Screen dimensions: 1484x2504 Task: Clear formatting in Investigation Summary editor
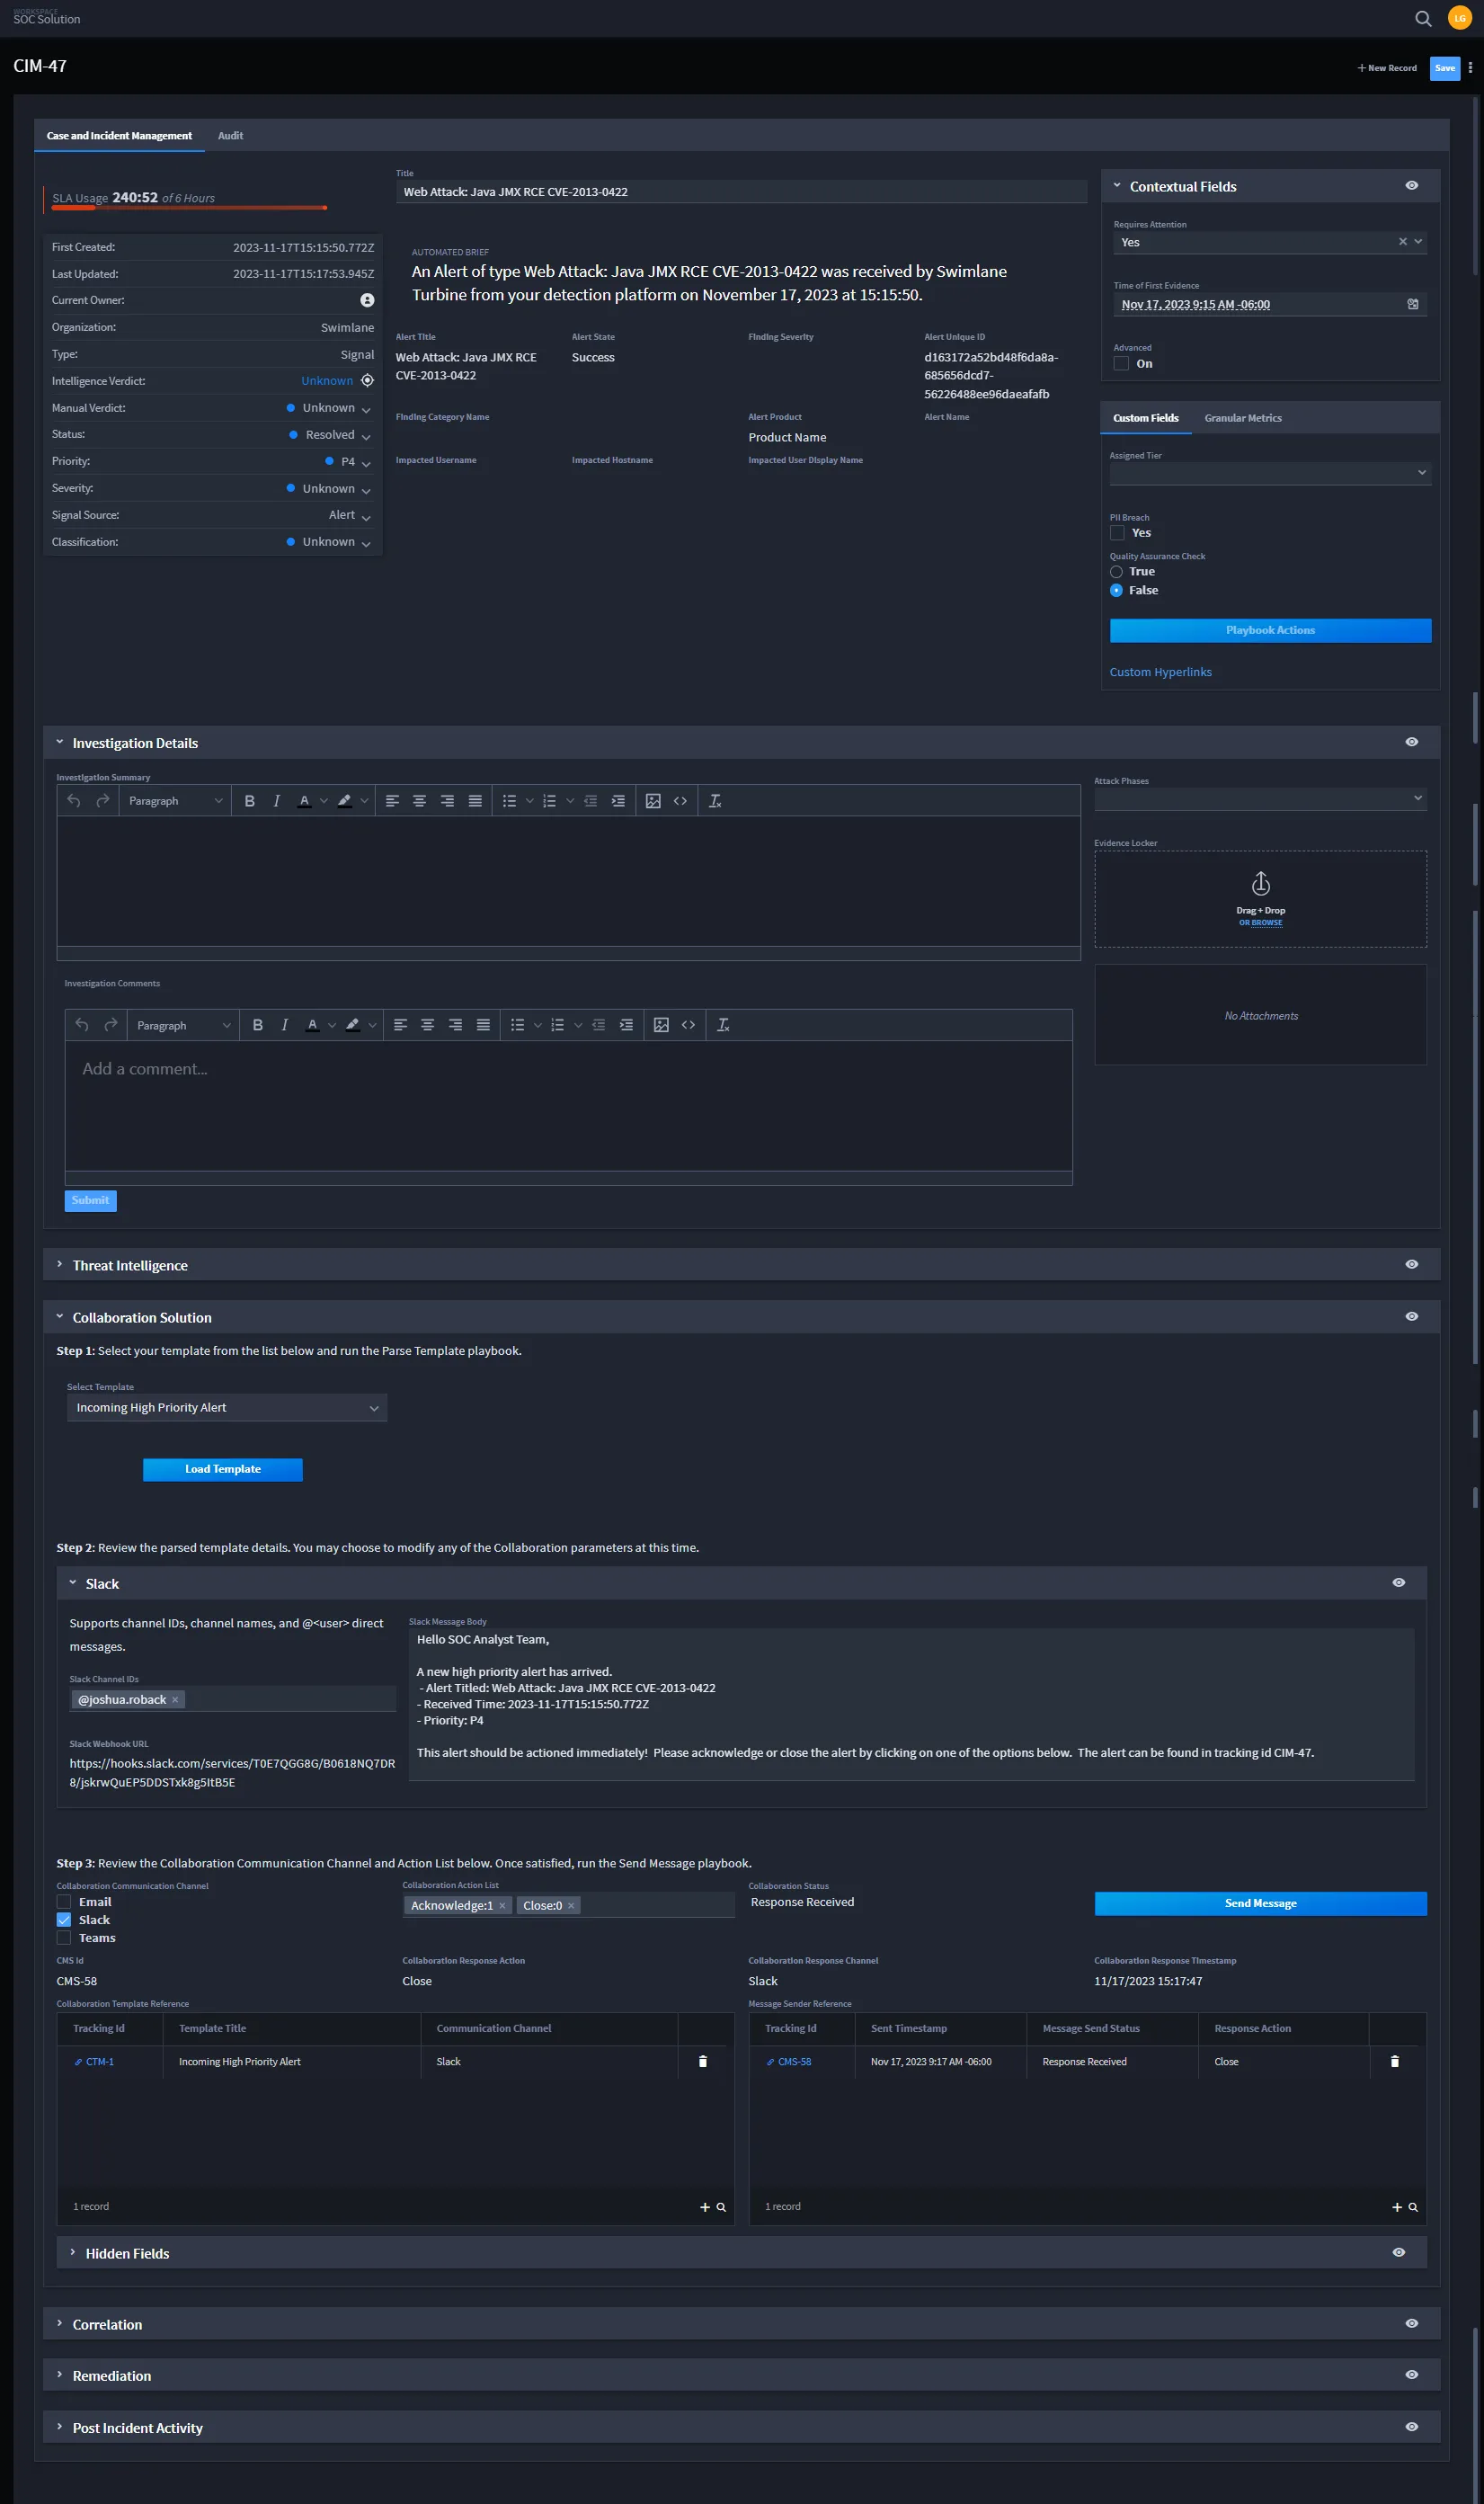coord(715,801)
